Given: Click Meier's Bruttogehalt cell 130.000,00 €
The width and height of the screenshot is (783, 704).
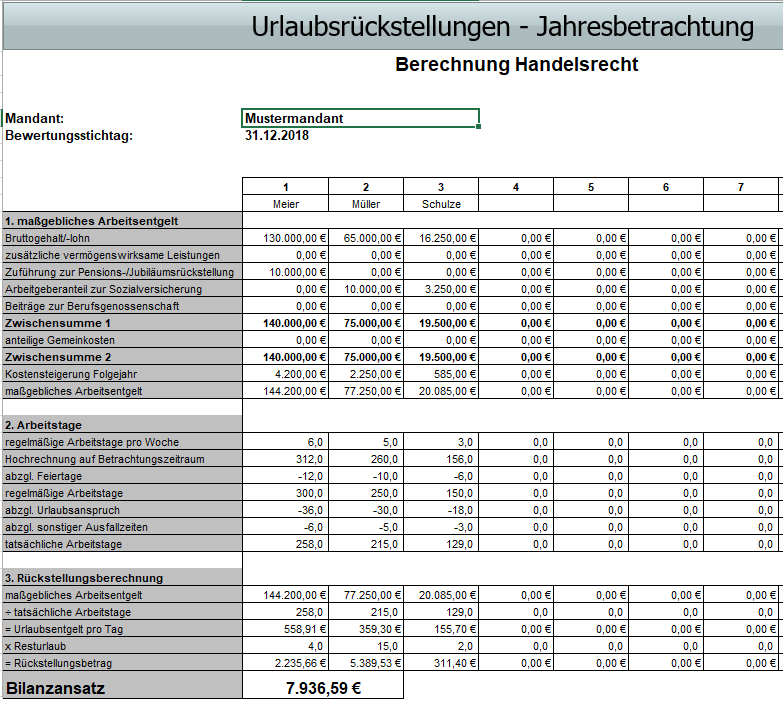Looking at the screenshot, I should coord(285,238).
